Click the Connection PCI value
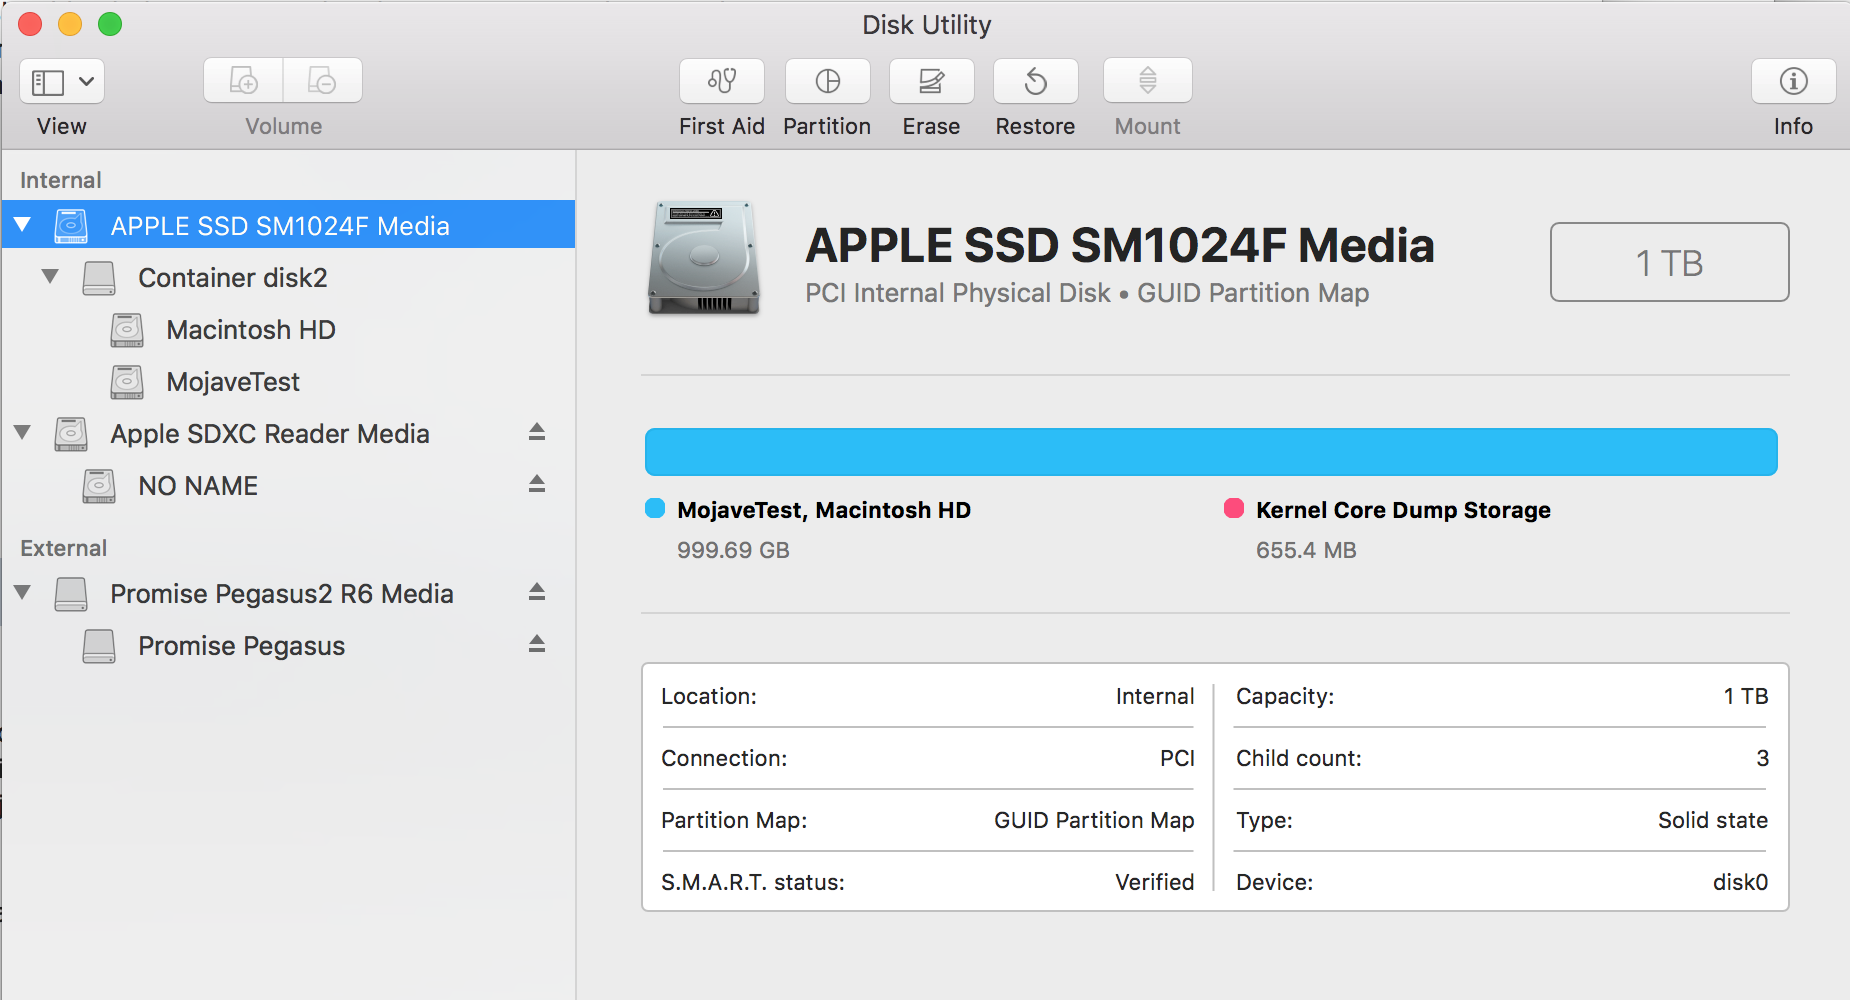 [x=1177, y=758]
